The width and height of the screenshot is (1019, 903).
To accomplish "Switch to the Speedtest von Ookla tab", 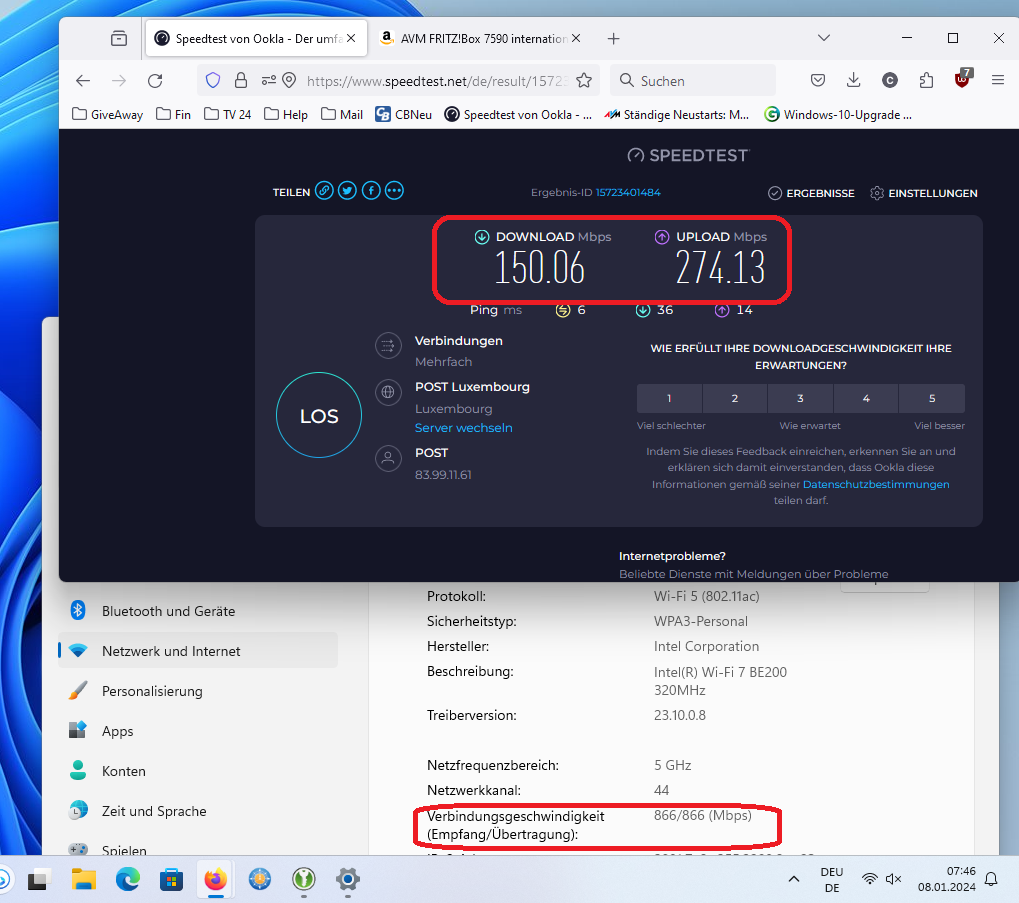I will pyautogui.click(x=256, y=38).
